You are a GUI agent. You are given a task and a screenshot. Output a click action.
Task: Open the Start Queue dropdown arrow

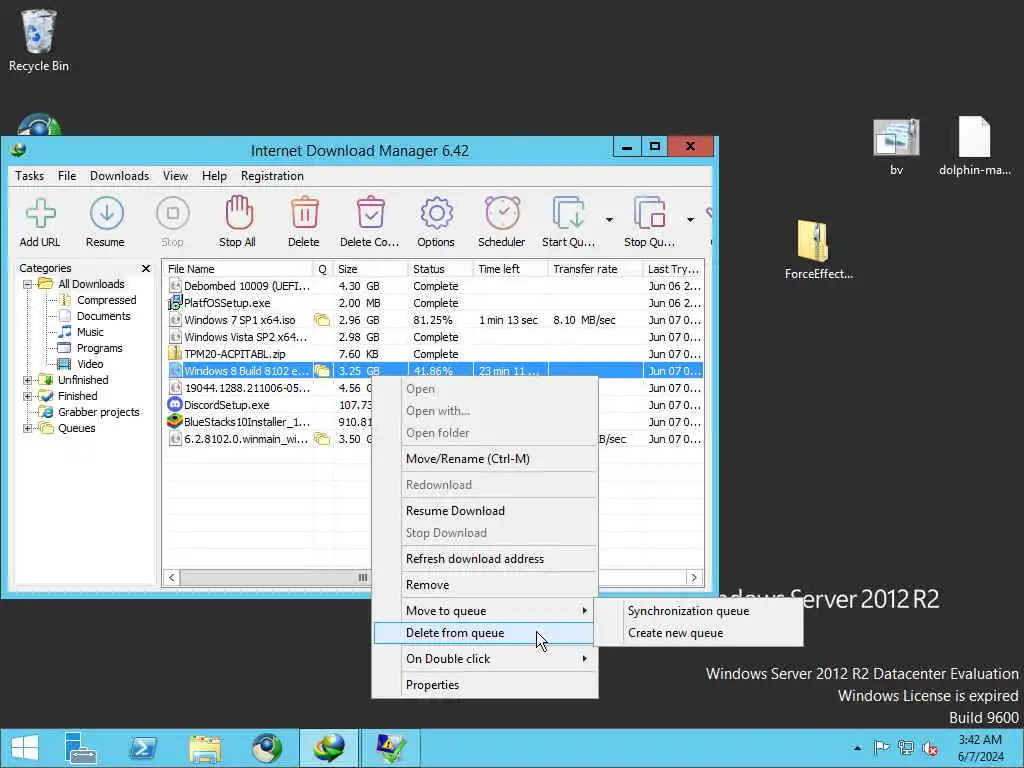point(609,220)
